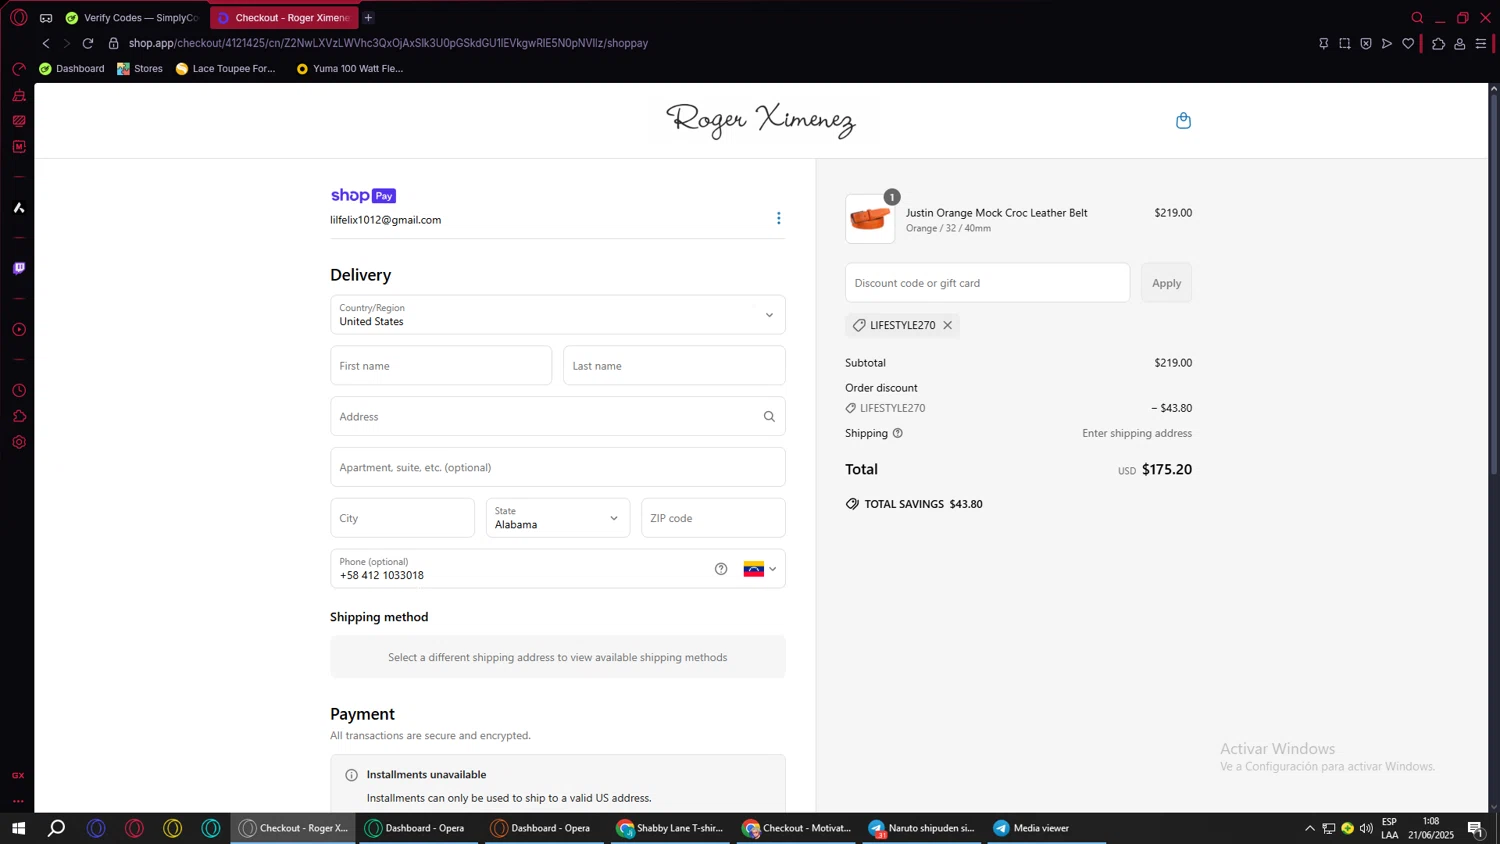Open Opera tab search magnifier

[1417, 17]
